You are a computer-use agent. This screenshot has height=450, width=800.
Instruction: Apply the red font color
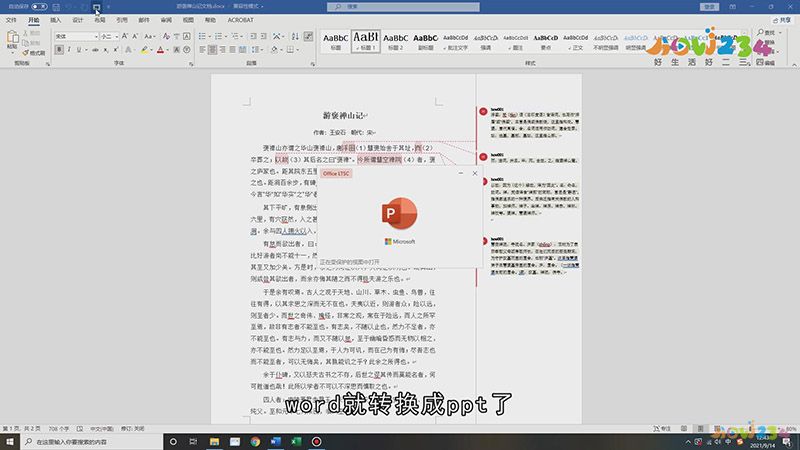(160, 49)
